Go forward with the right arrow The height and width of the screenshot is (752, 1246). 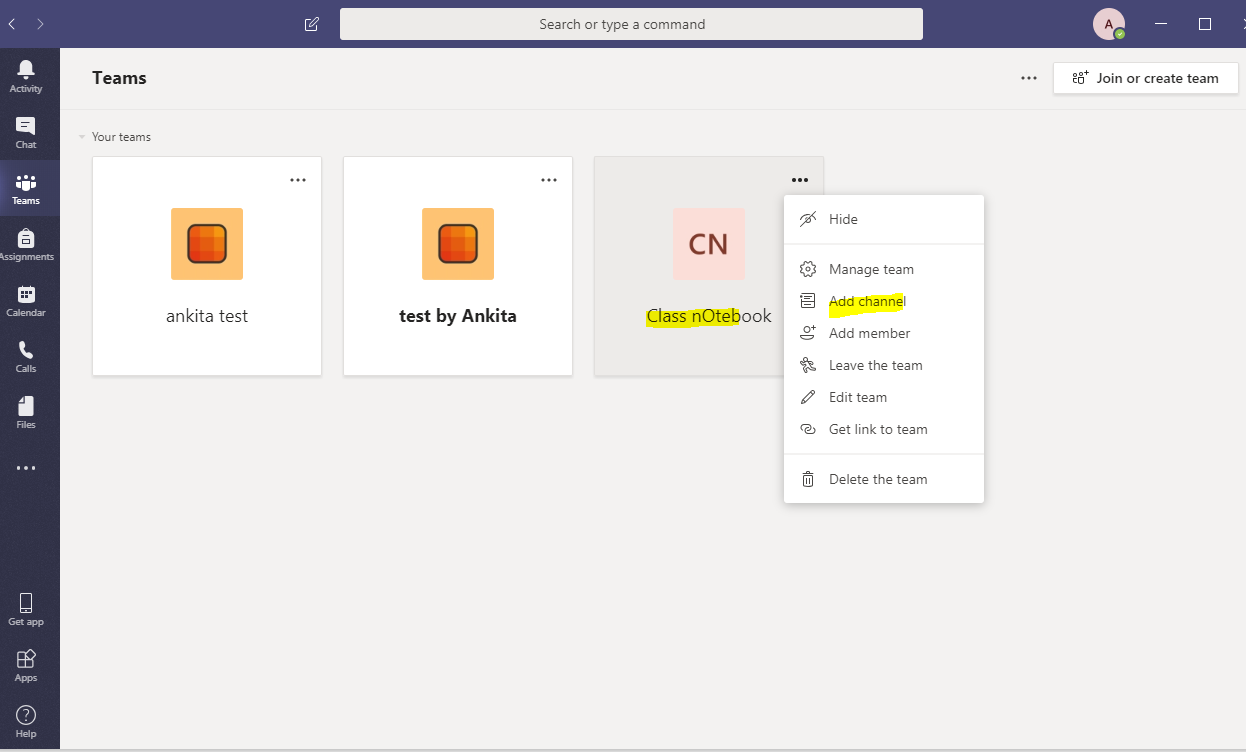tap(40, 24)
